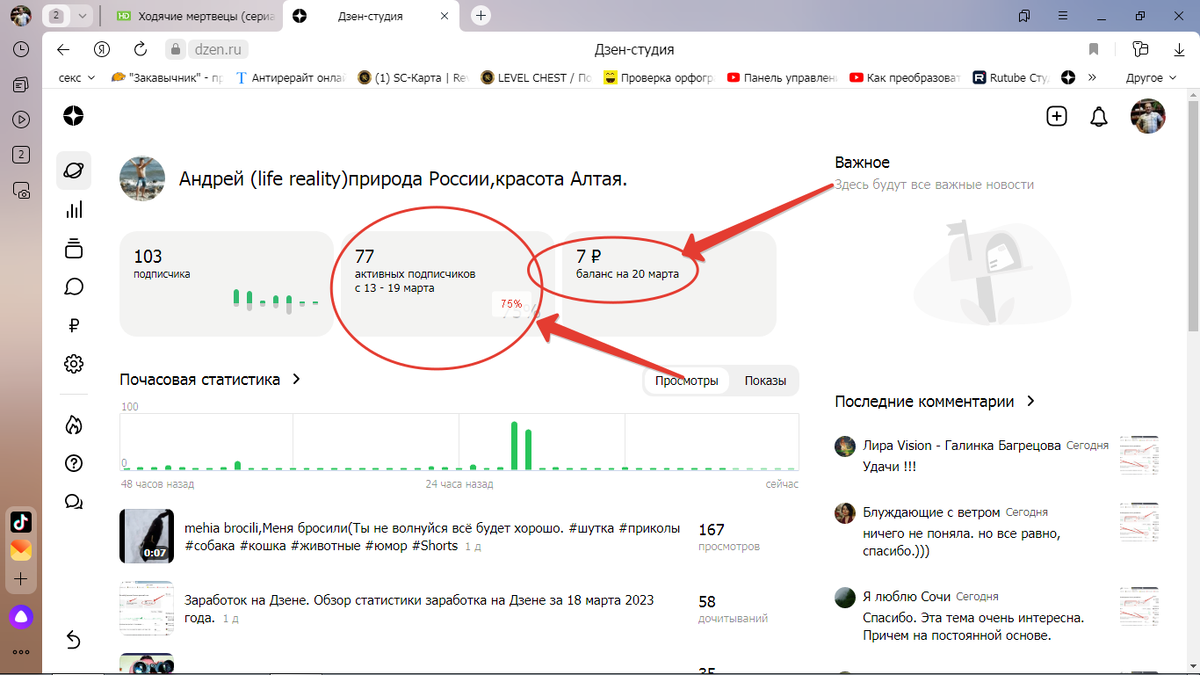Open help via the question mark icon
Screen dimensions: 1200x675
click(74, 463)
